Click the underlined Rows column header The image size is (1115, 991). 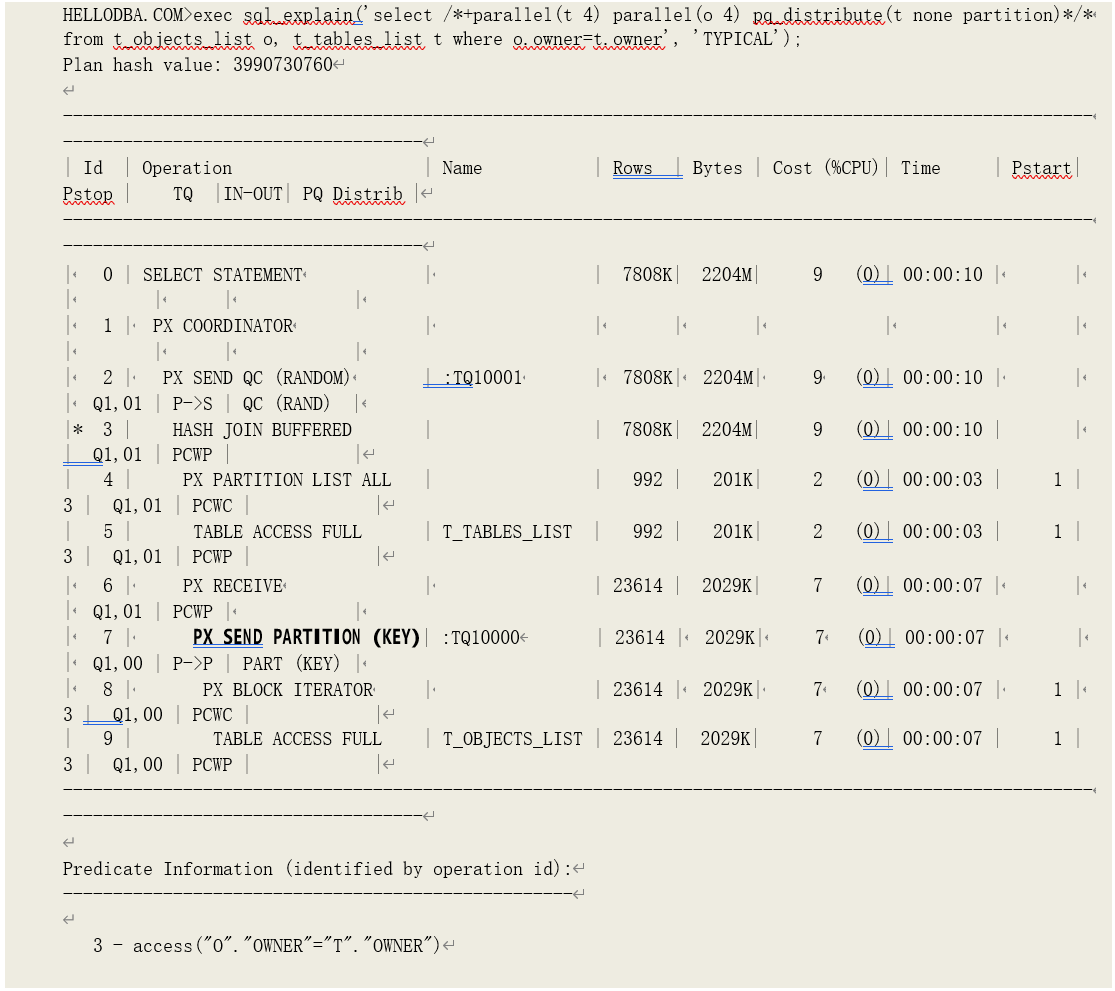pyautogui.click(x=632, y=168)
